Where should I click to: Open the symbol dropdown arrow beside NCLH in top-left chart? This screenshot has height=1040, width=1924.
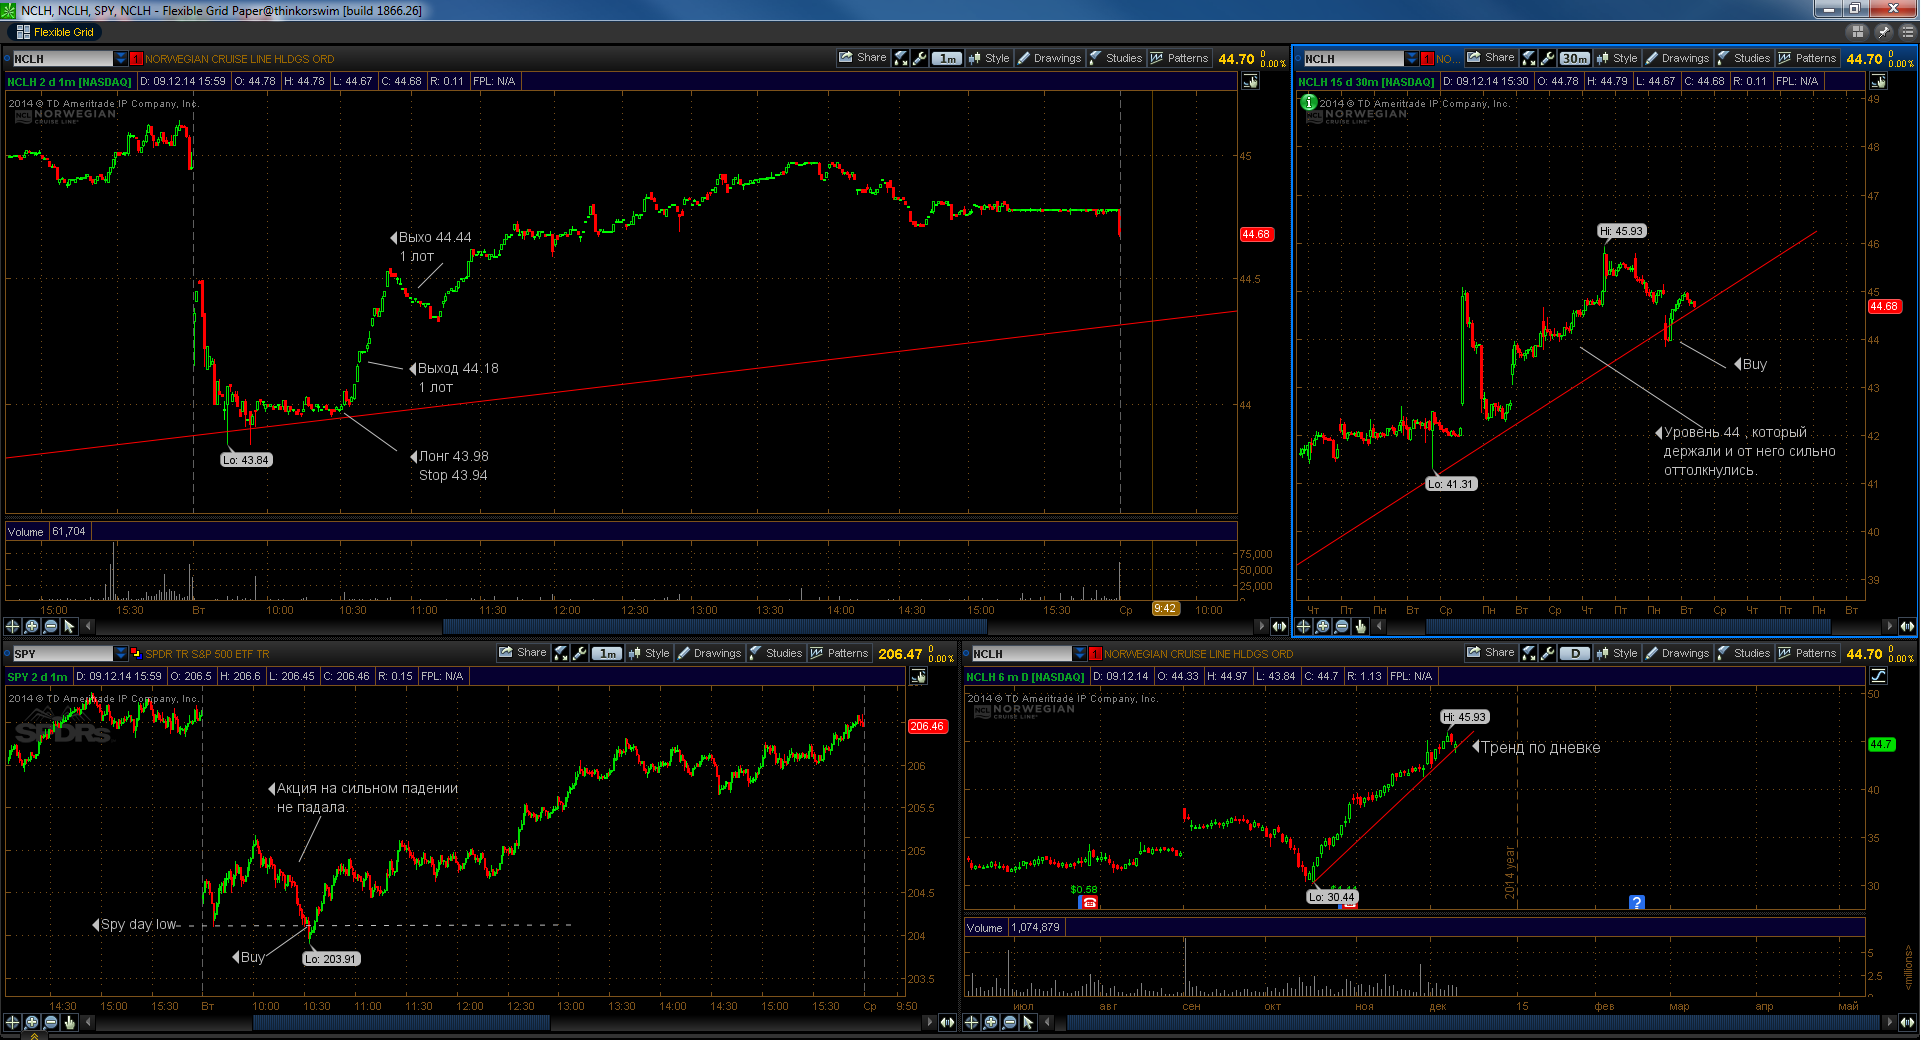[121, 59]
